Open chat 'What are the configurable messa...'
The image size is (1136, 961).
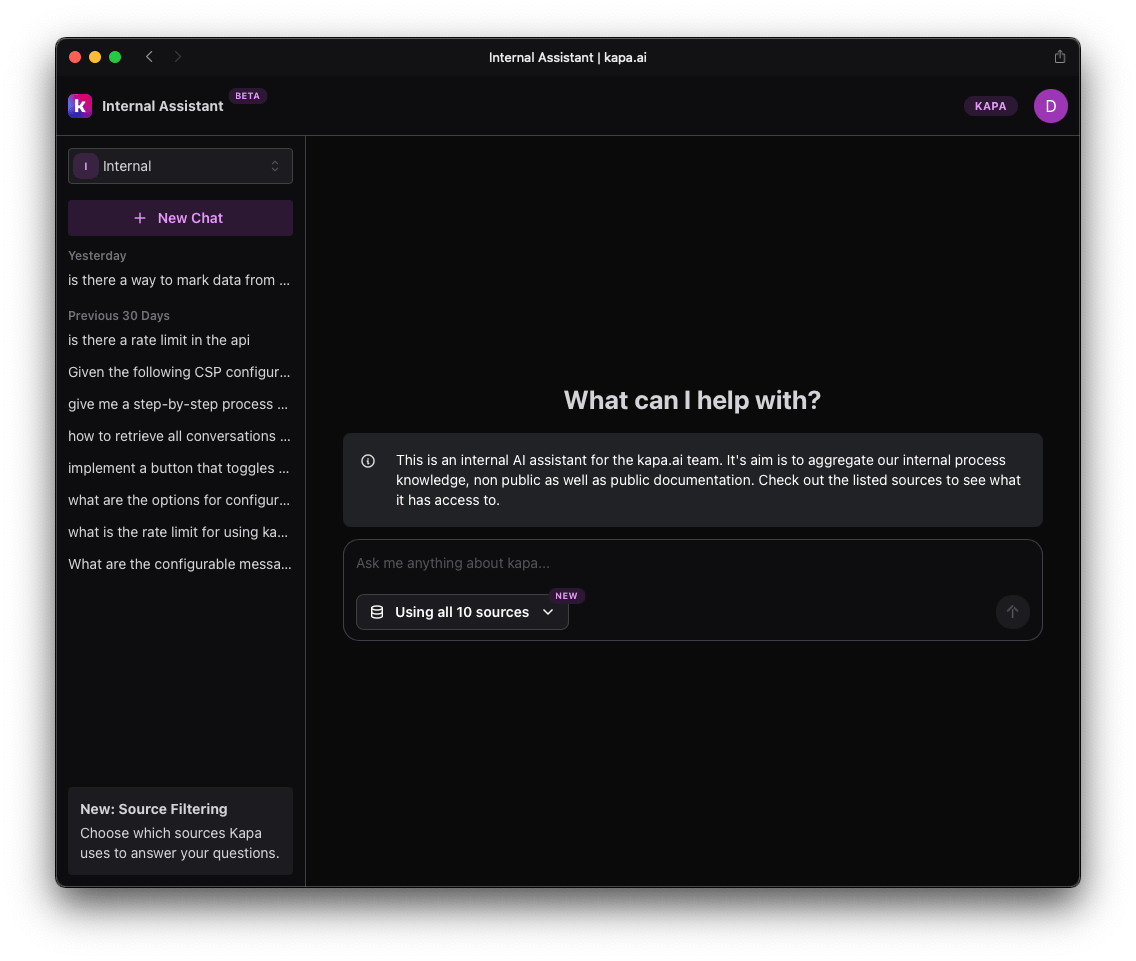click(180, 564)
